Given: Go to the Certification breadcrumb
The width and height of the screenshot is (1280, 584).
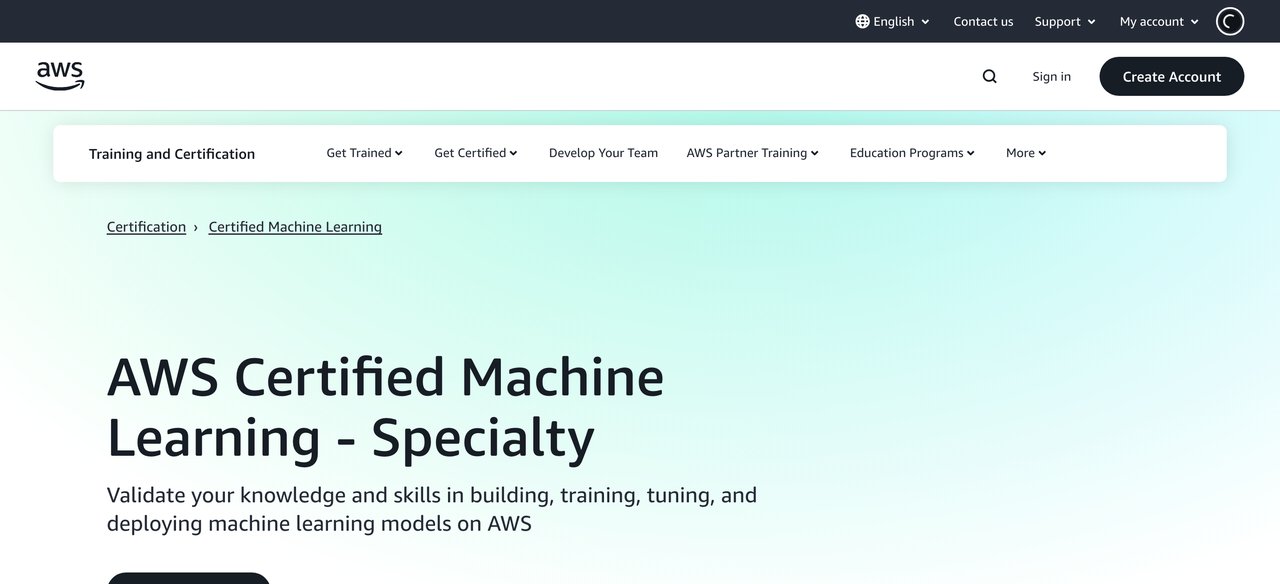Looking at the screenshot, I should click(146, 227).
